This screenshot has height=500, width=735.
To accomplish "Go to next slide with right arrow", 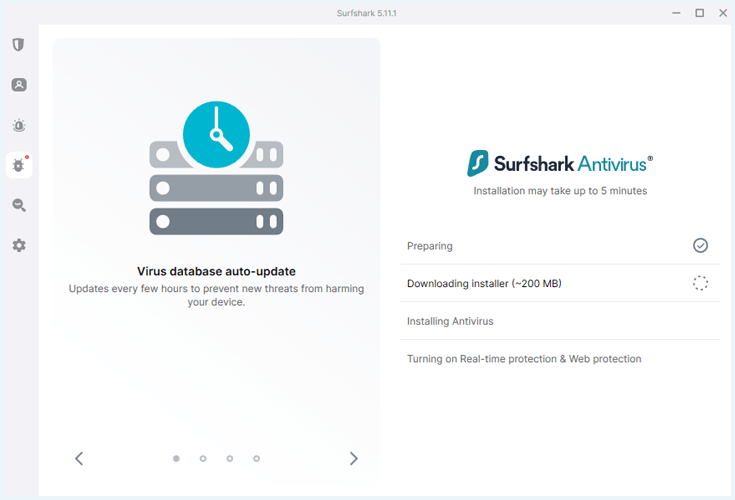I will point(353,458).
